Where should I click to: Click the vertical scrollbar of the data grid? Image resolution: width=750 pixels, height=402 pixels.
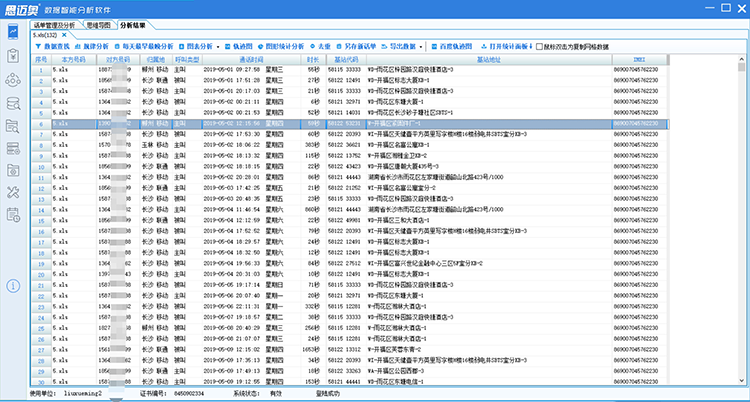click(743, 200)
